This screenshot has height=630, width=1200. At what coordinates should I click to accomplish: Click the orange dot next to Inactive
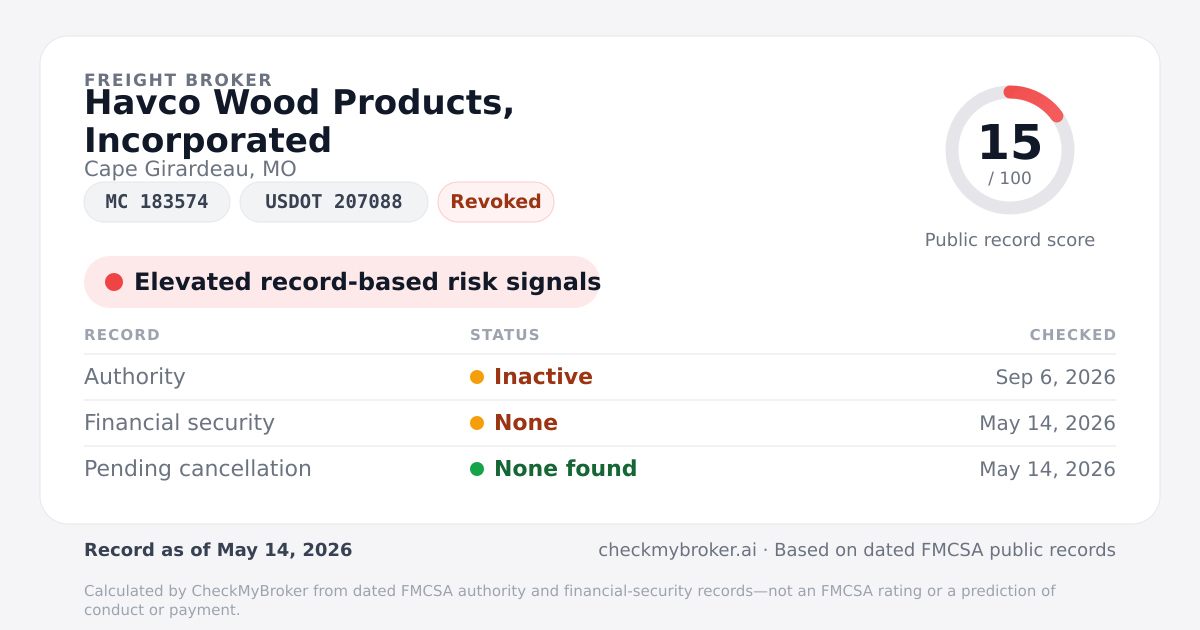pyautogui.click(x=477, y=377)
